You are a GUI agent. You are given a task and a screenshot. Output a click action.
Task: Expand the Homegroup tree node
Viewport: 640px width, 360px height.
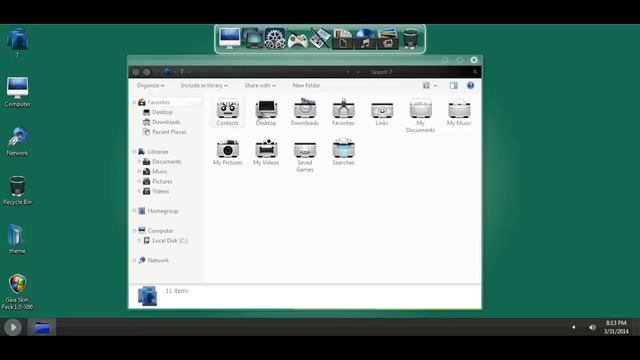coord(134,211)
